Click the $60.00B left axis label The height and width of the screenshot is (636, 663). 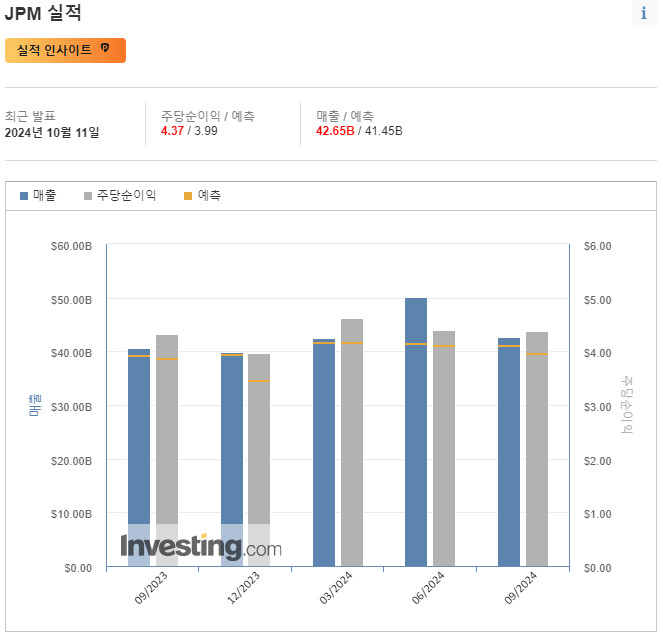(71, 246)
